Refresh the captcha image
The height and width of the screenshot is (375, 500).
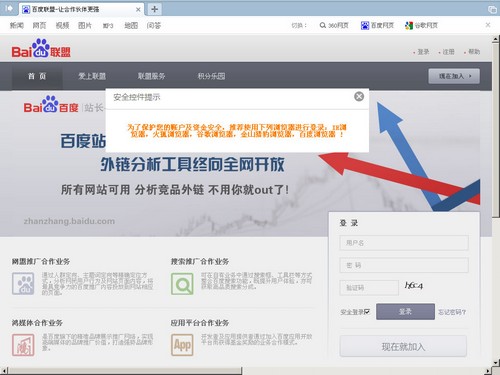pyautogui.click(x=414, y=286)
